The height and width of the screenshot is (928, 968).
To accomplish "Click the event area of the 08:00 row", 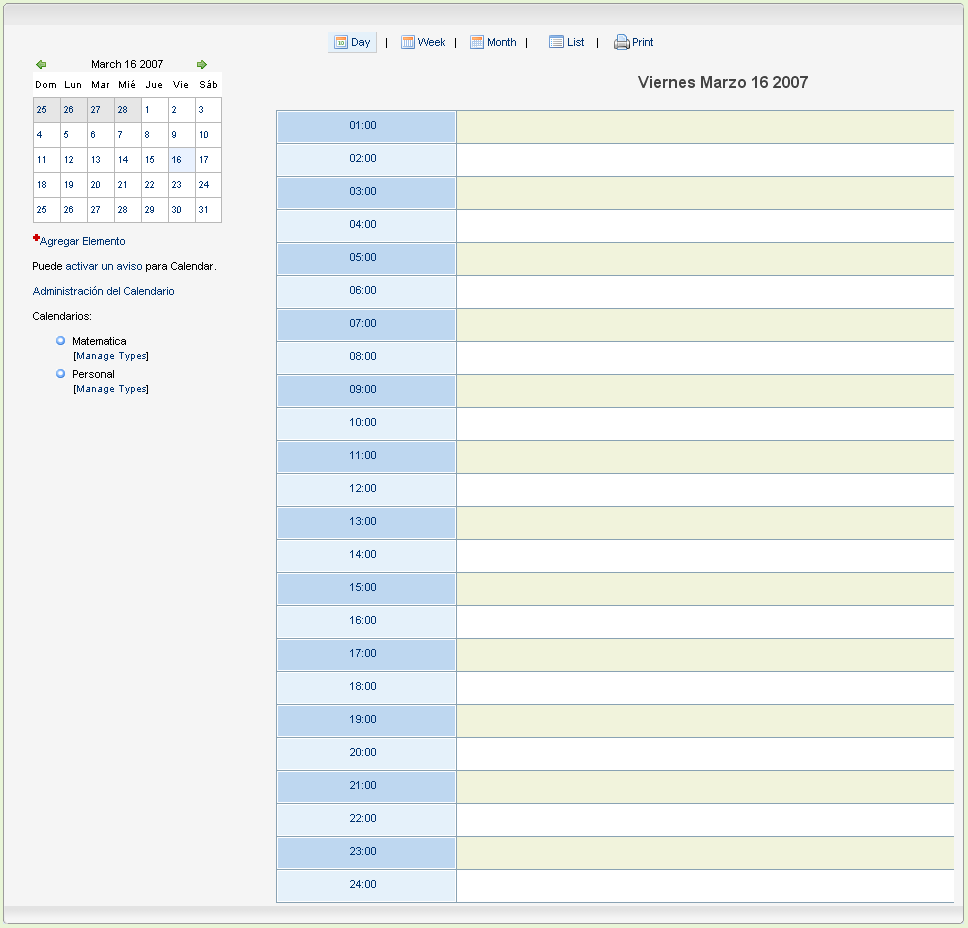I will tap(705, 357).
